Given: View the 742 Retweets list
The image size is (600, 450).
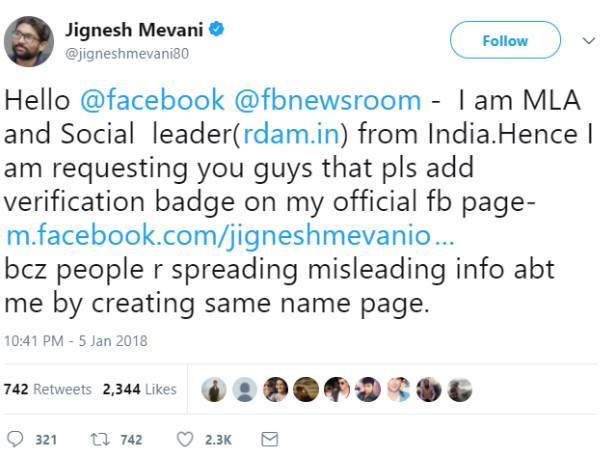Looking at the screenshot, I should (x=48, y=389).
